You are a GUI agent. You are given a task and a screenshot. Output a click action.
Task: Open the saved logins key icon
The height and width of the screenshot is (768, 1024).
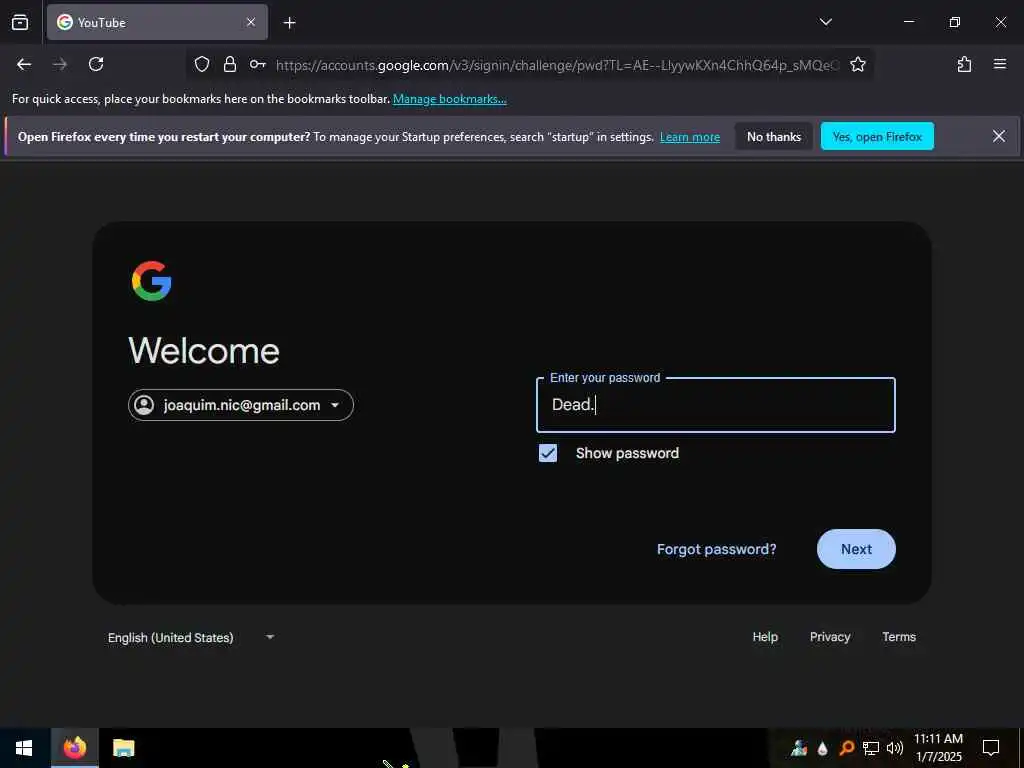(x=257, y=64)
